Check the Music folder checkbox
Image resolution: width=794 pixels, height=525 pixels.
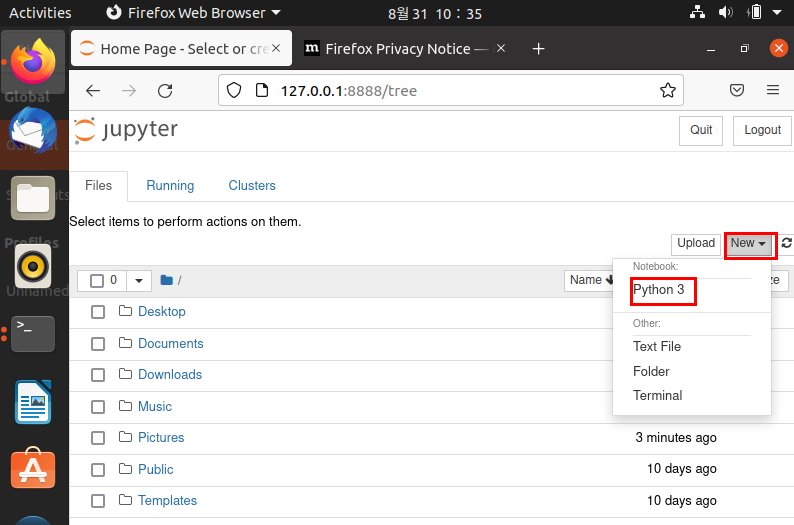click(x=98, y=407)
